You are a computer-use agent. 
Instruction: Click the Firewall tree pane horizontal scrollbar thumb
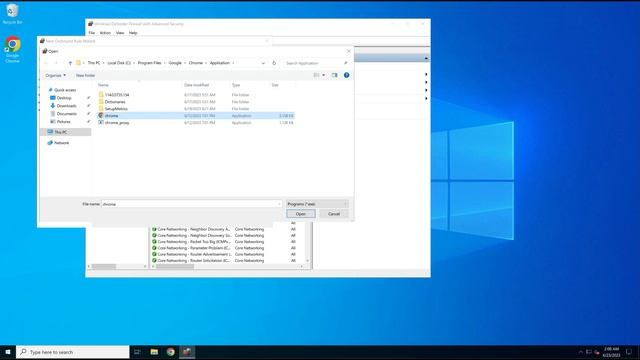pos(104,267)
